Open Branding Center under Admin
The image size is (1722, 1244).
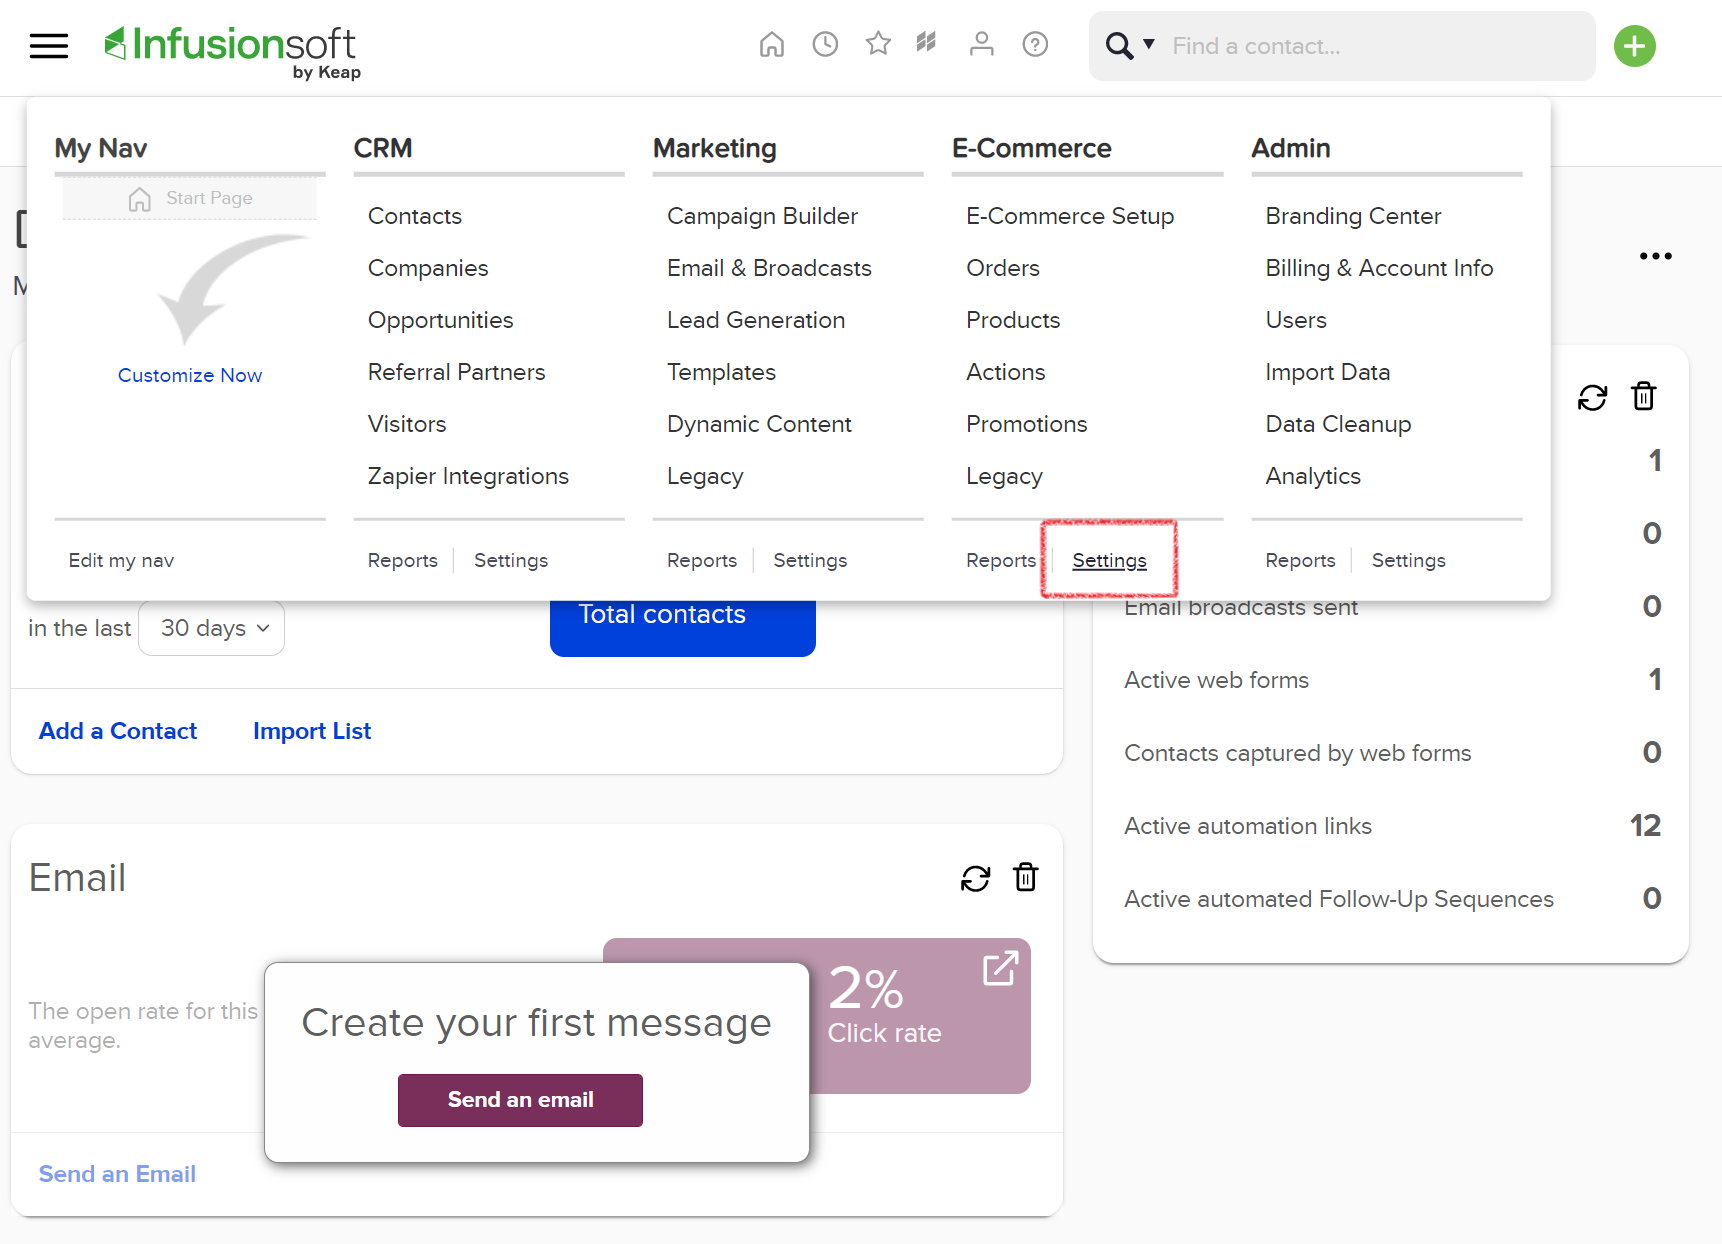pos(1353,216)
